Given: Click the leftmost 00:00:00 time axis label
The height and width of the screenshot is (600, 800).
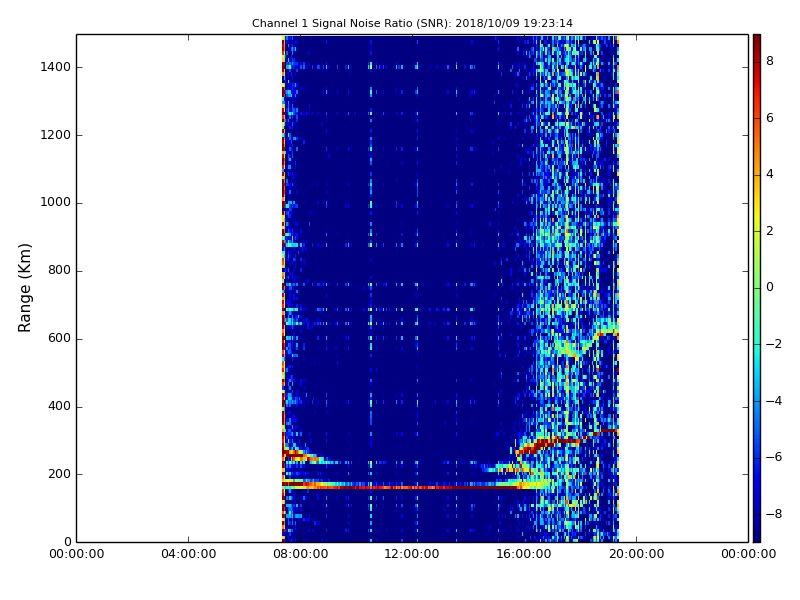Looking at the screenshot, I should (x=77, y=554).
